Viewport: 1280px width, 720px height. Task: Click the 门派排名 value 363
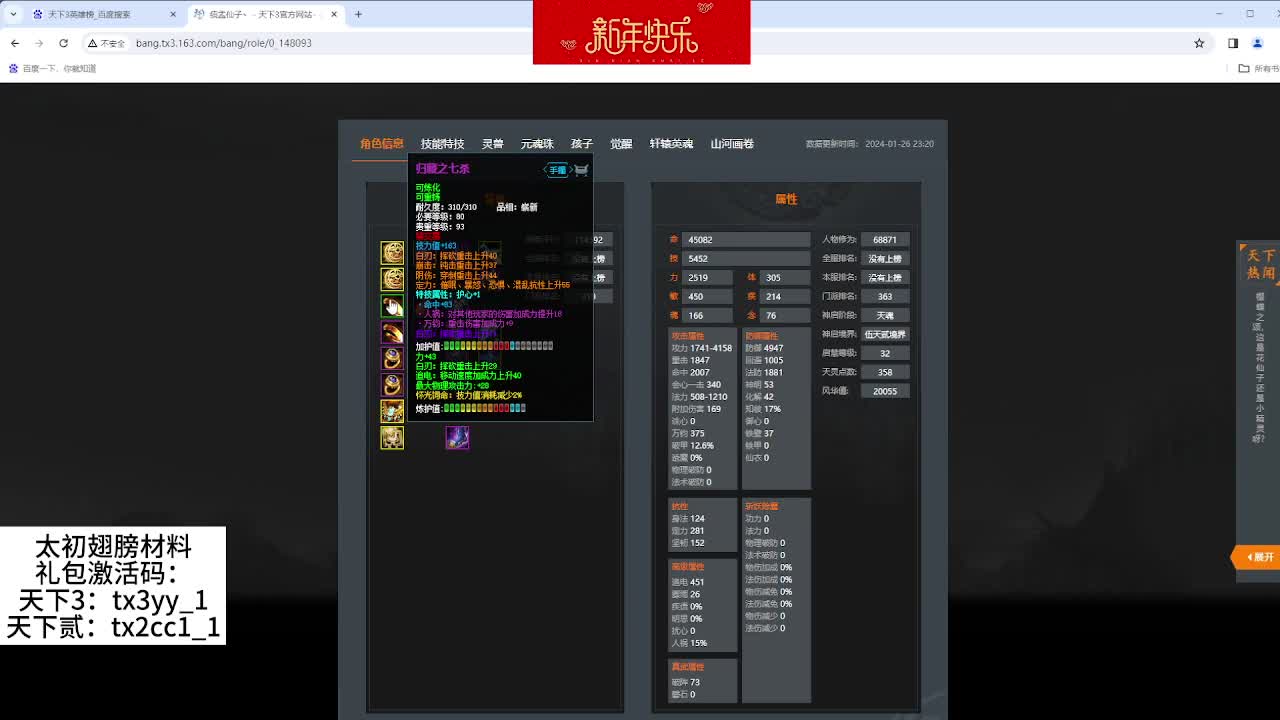click(x=885, y=296)
